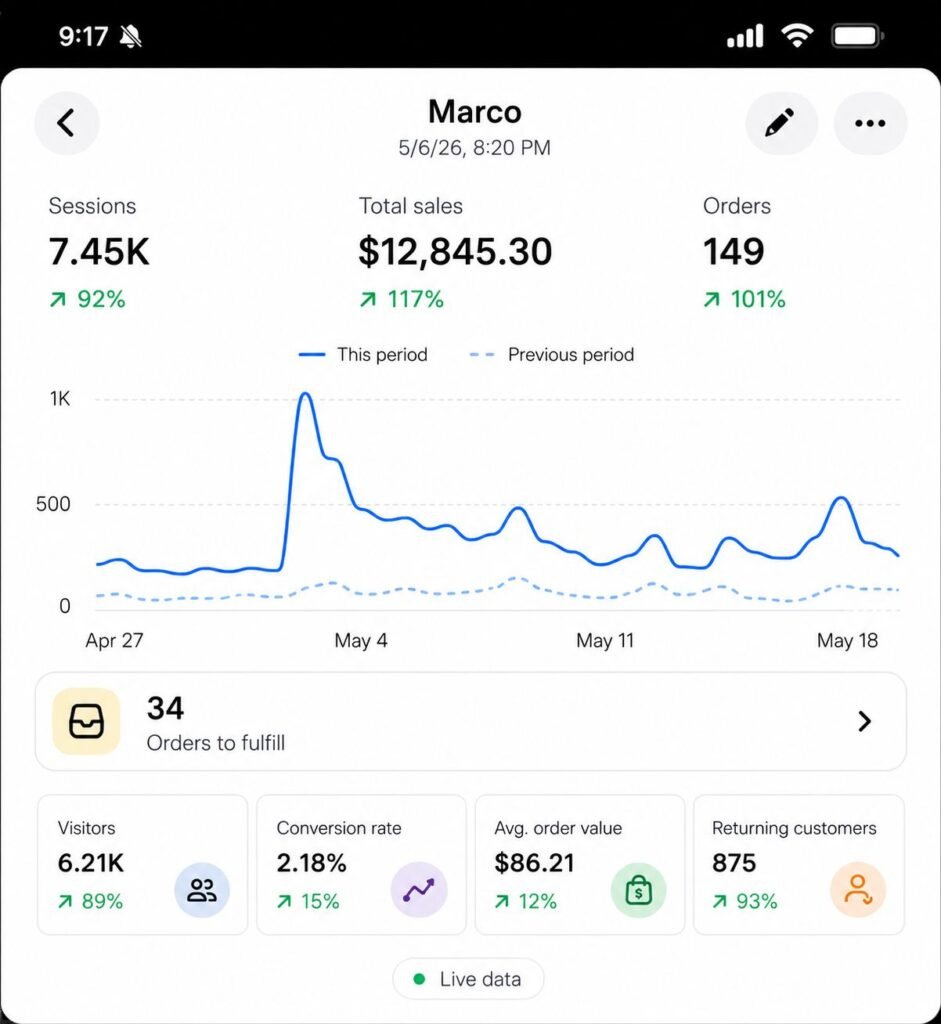
Task: Tap the silent bell icon in status bar
Action: (131, 37)
